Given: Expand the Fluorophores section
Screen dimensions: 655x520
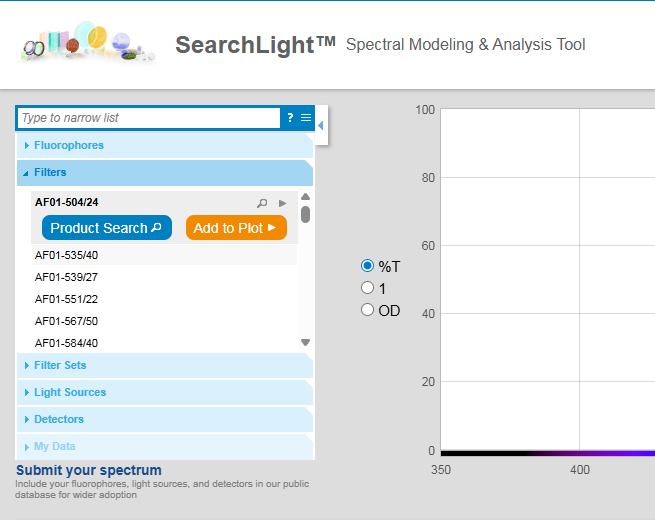Looking at the screenshot, I should click(165, 145).
